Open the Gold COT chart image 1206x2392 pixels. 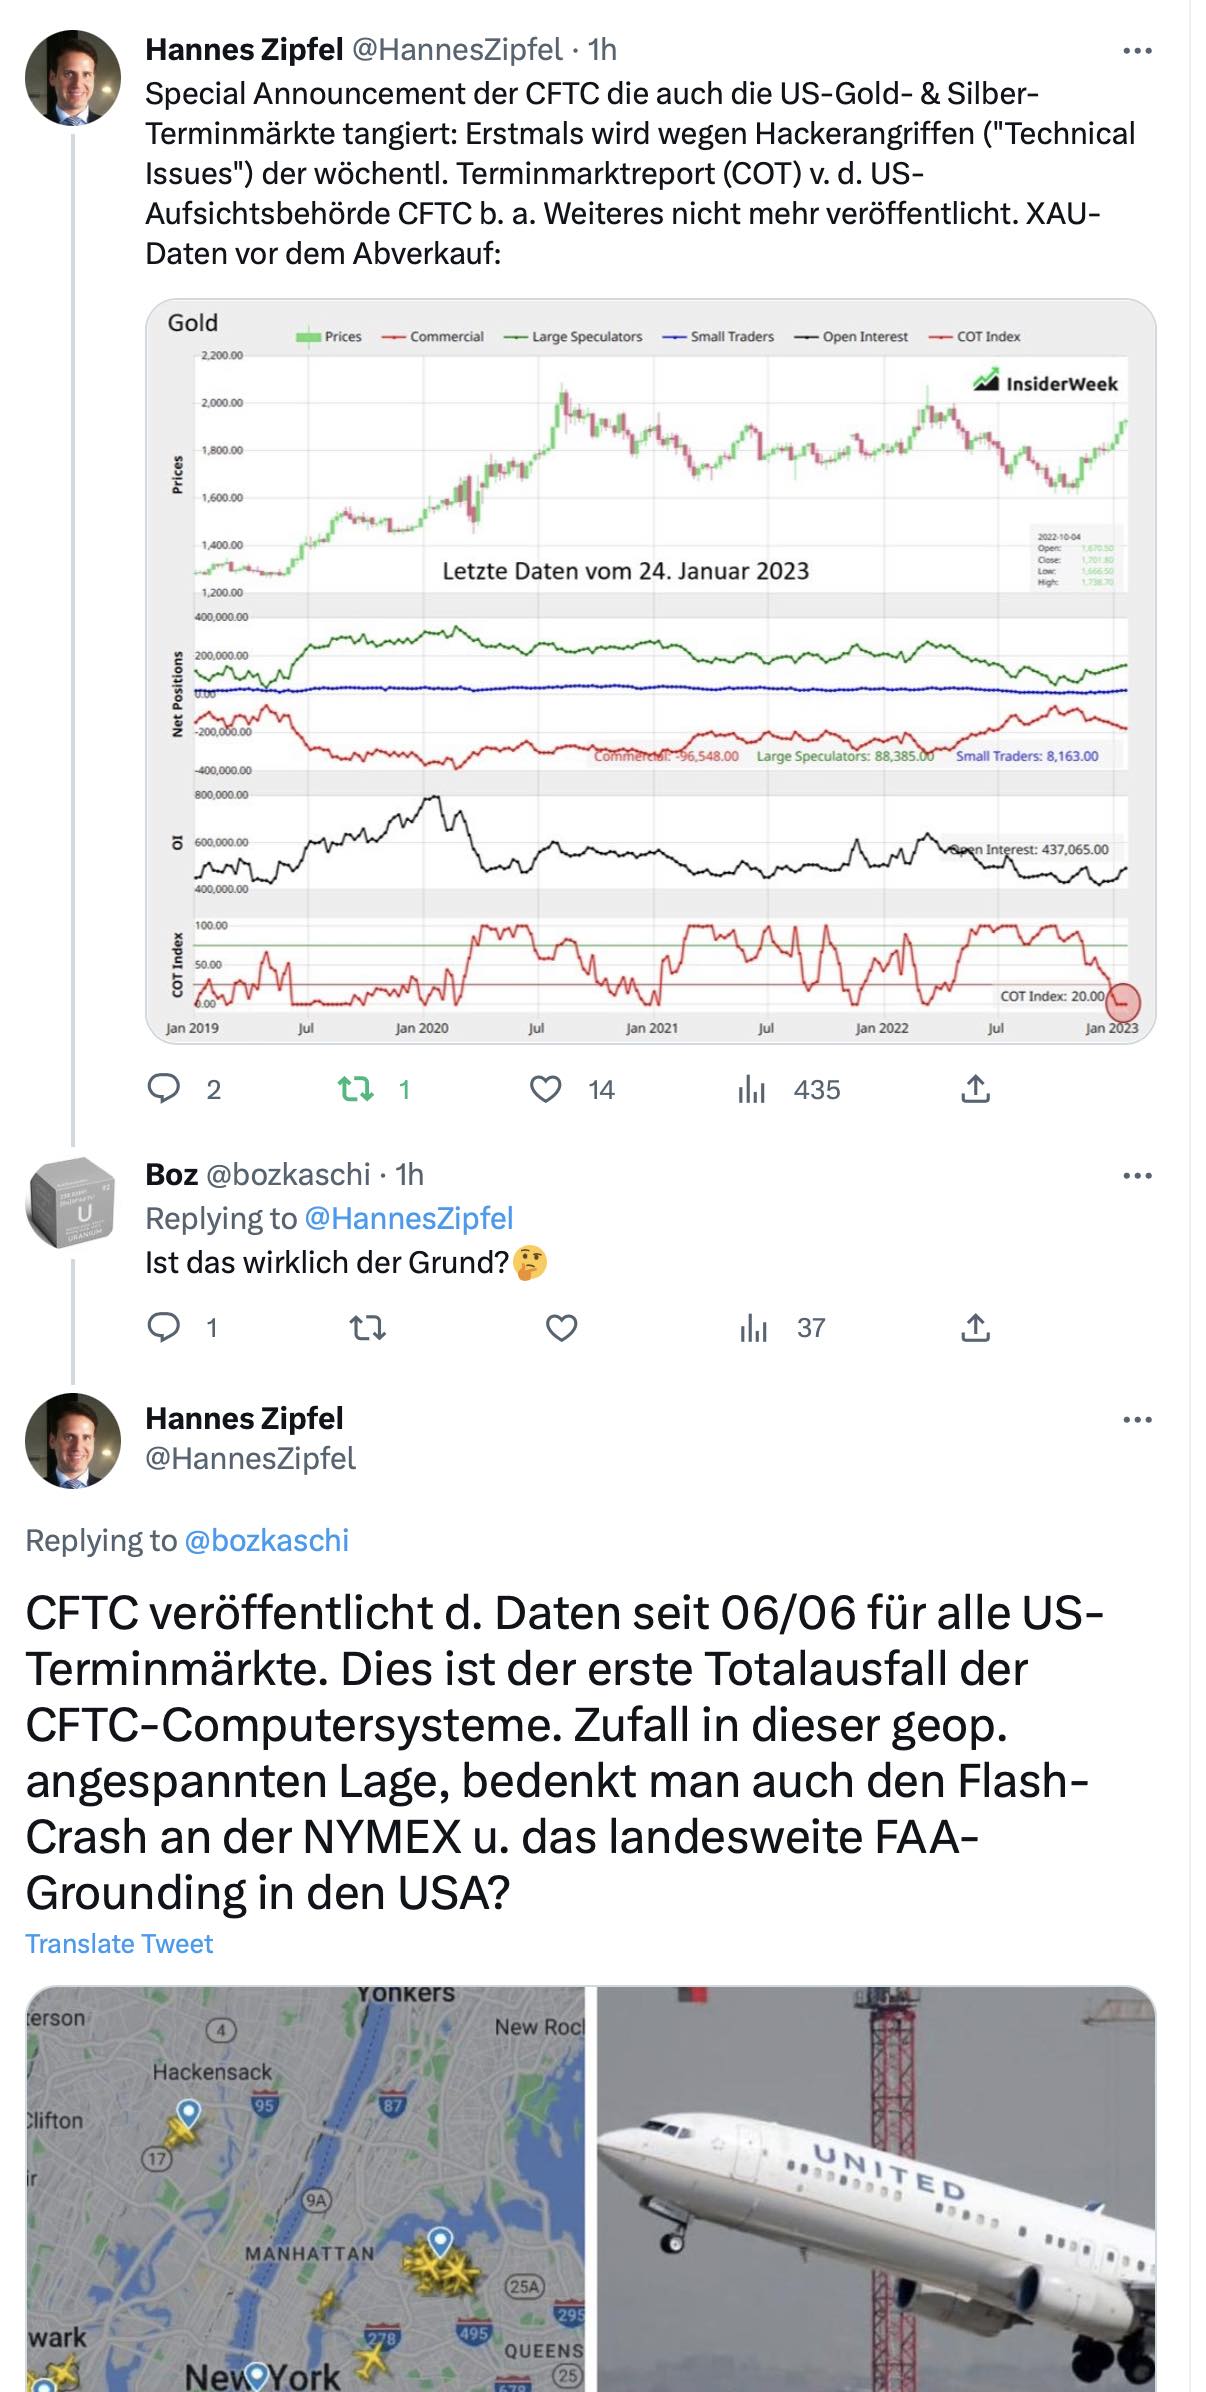[650, 672]
